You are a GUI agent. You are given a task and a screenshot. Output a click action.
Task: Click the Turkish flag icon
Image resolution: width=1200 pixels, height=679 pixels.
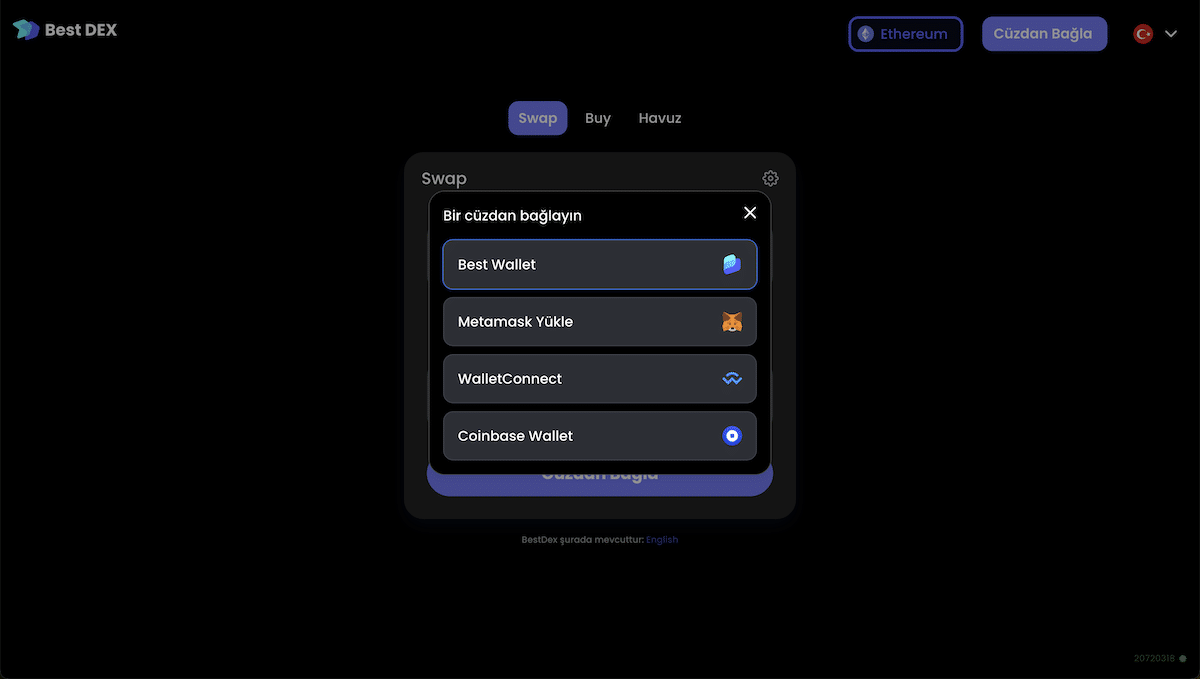coord(1143,34)
